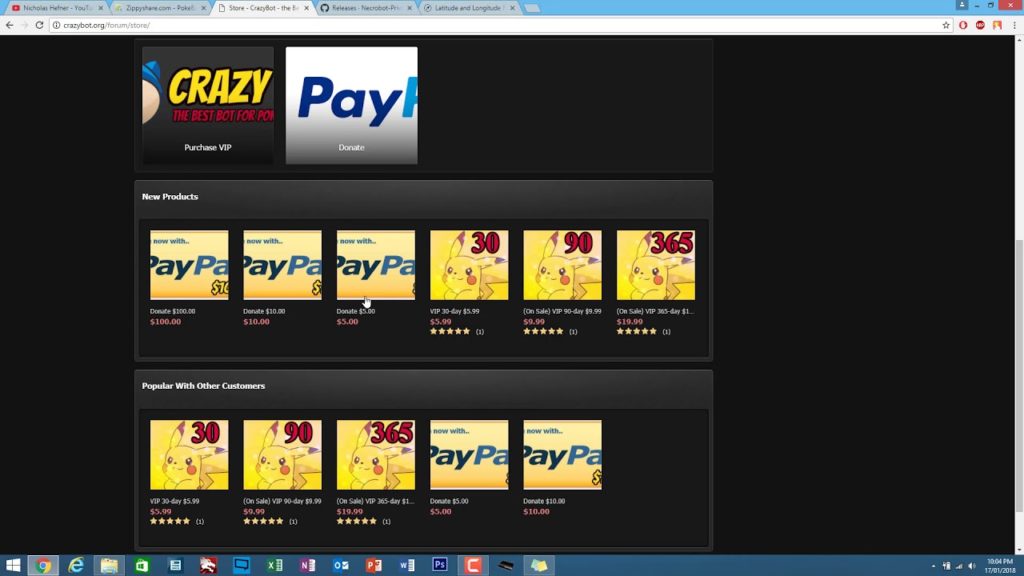Screen dimensions: 1024x576
Task: Open PowerPoint from the taskbar
Action: pos(373,565)
